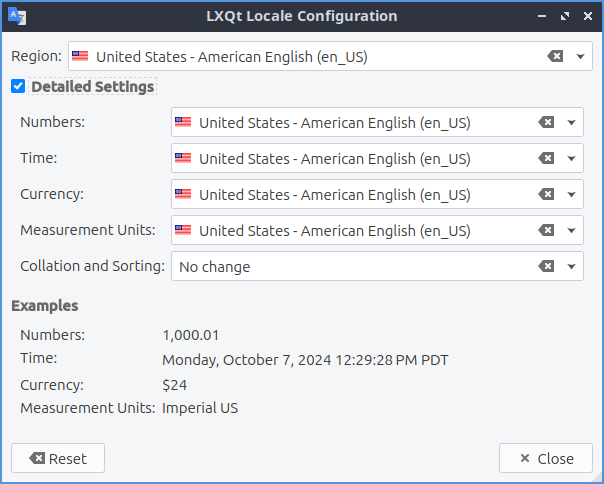Expand the Region dropdown arrow
Viewport: 604px width, 484px height.
coord(582,57)
